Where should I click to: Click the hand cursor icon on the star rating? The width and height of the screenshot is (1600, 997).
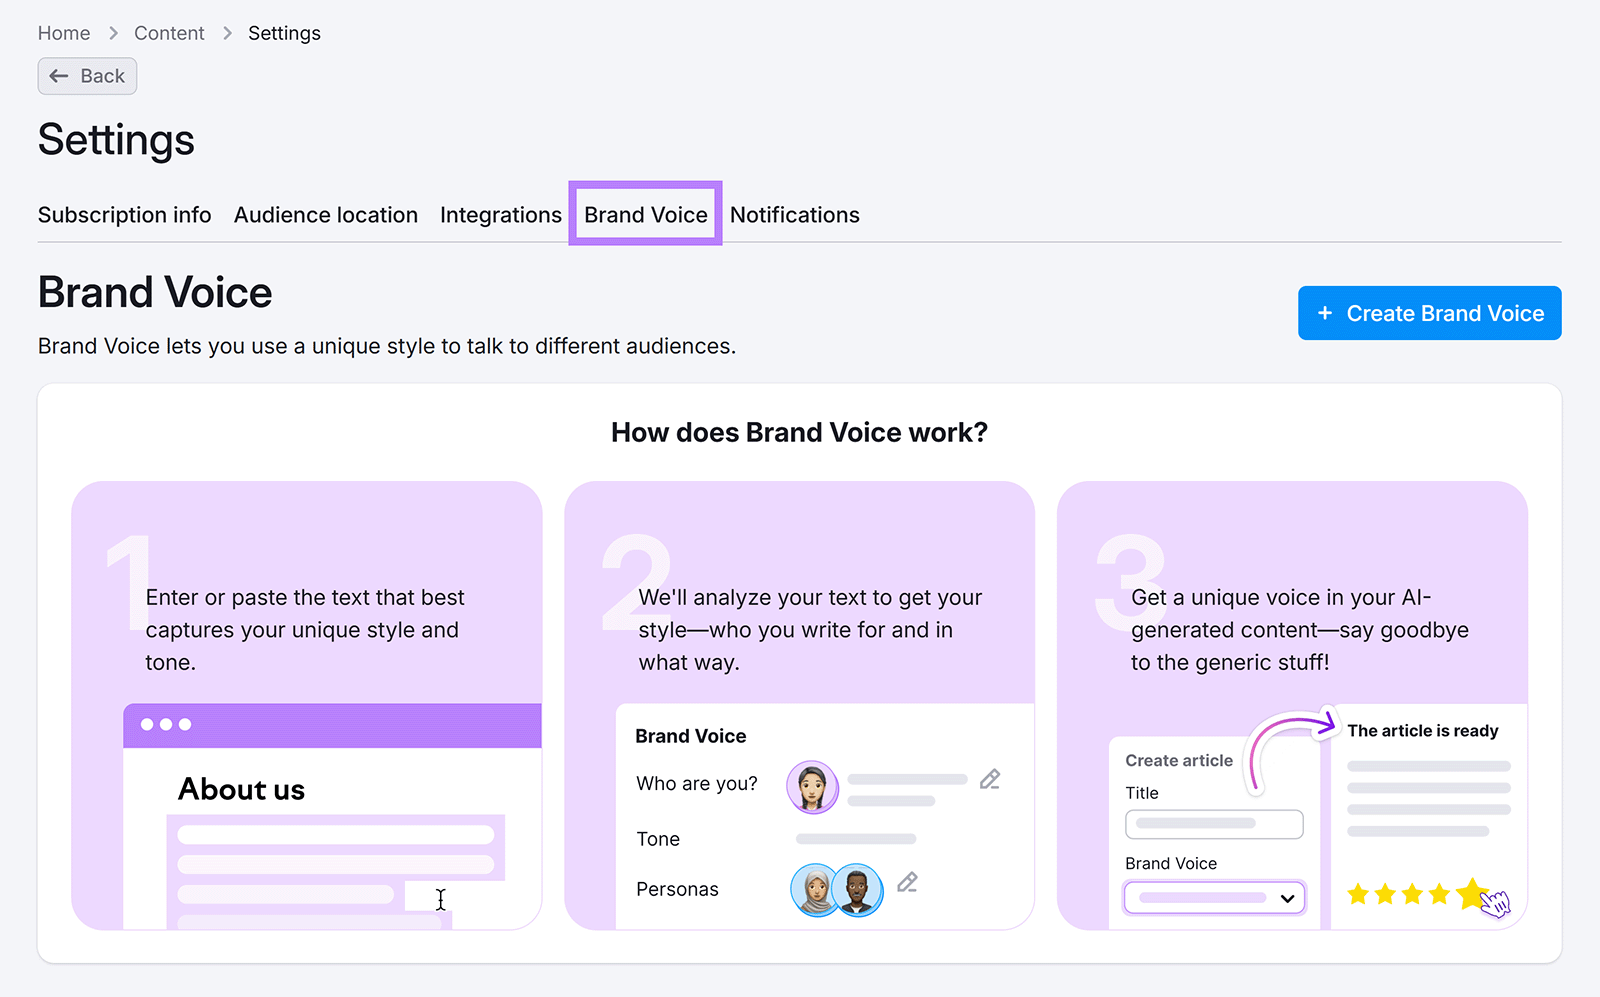coord(1495,902)
